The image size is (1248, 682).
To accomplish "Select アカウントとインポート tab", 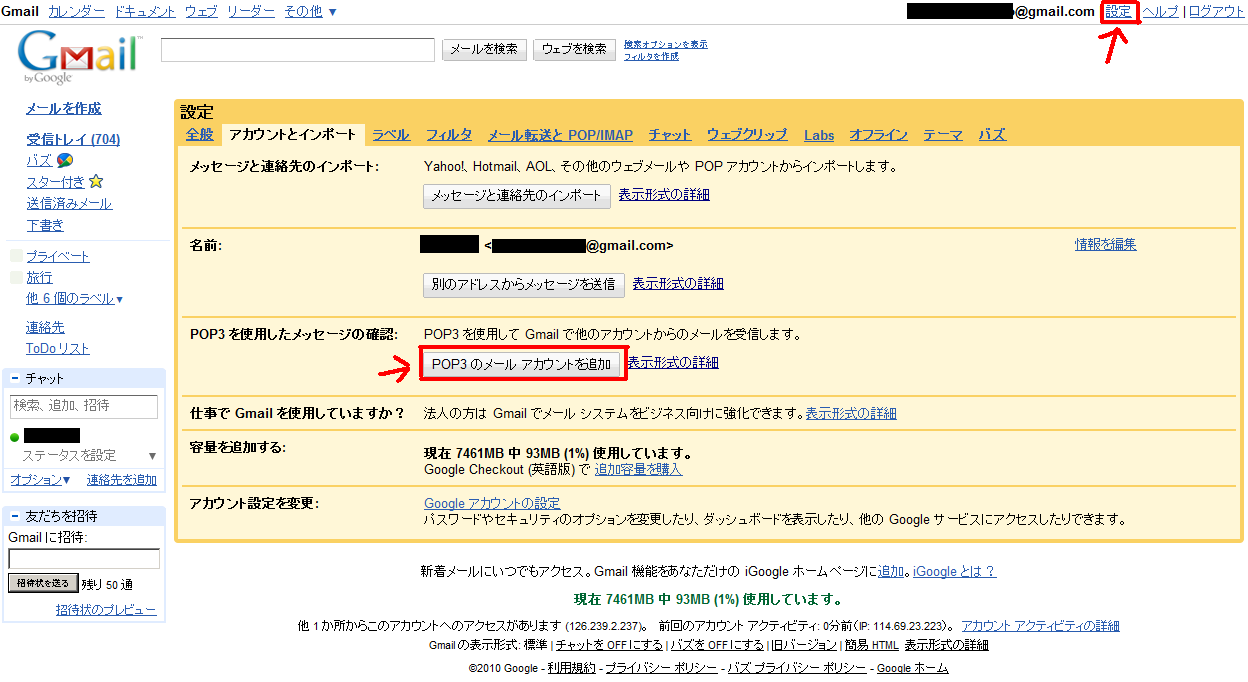I will [292, 134].
